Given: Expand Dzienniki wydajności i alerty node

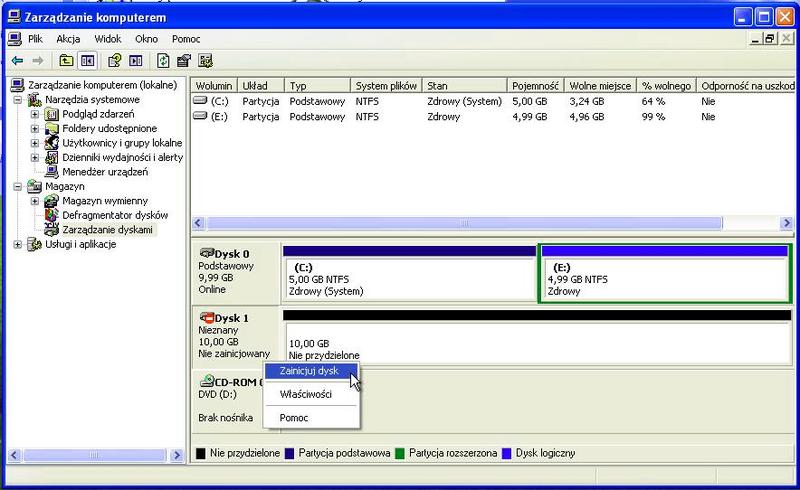Looking at the screenshot, I should [35, 157].
